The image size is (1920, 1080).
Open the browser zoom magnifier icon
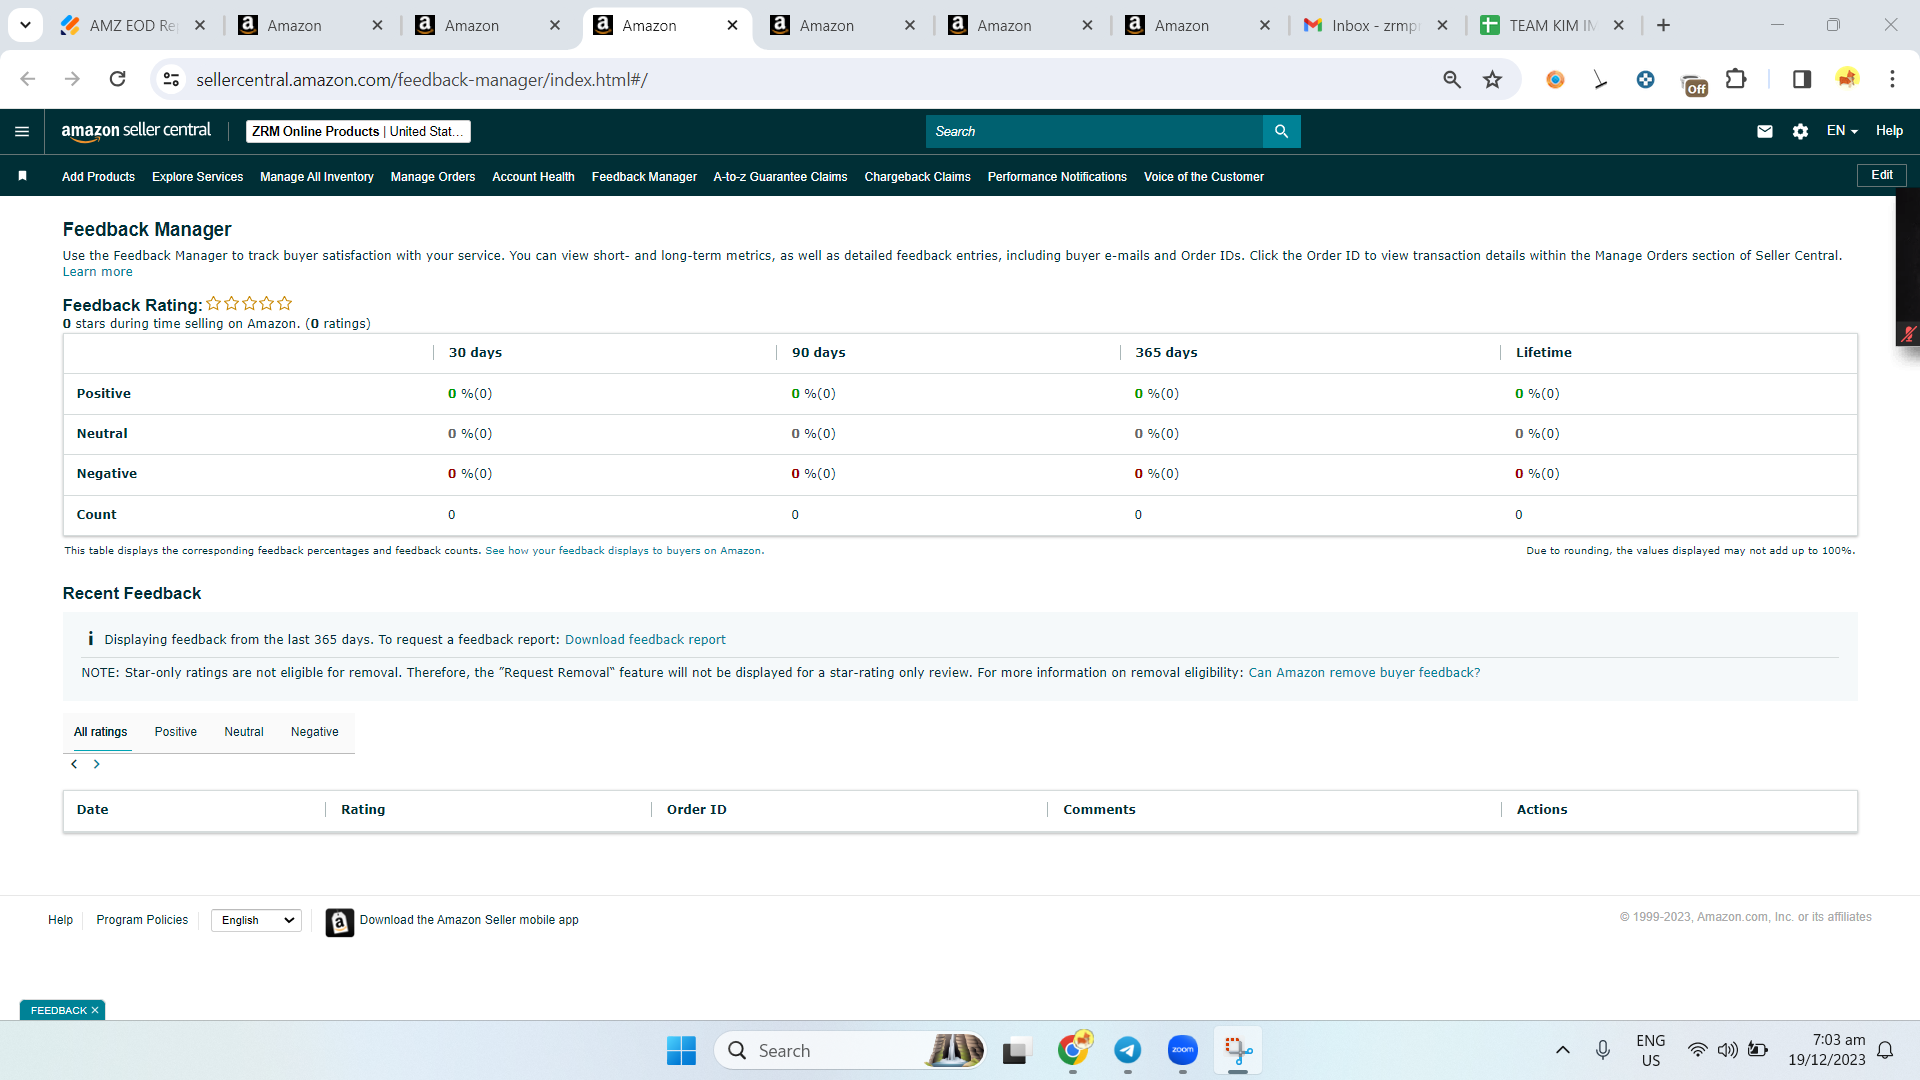(x=1452, y=79)
